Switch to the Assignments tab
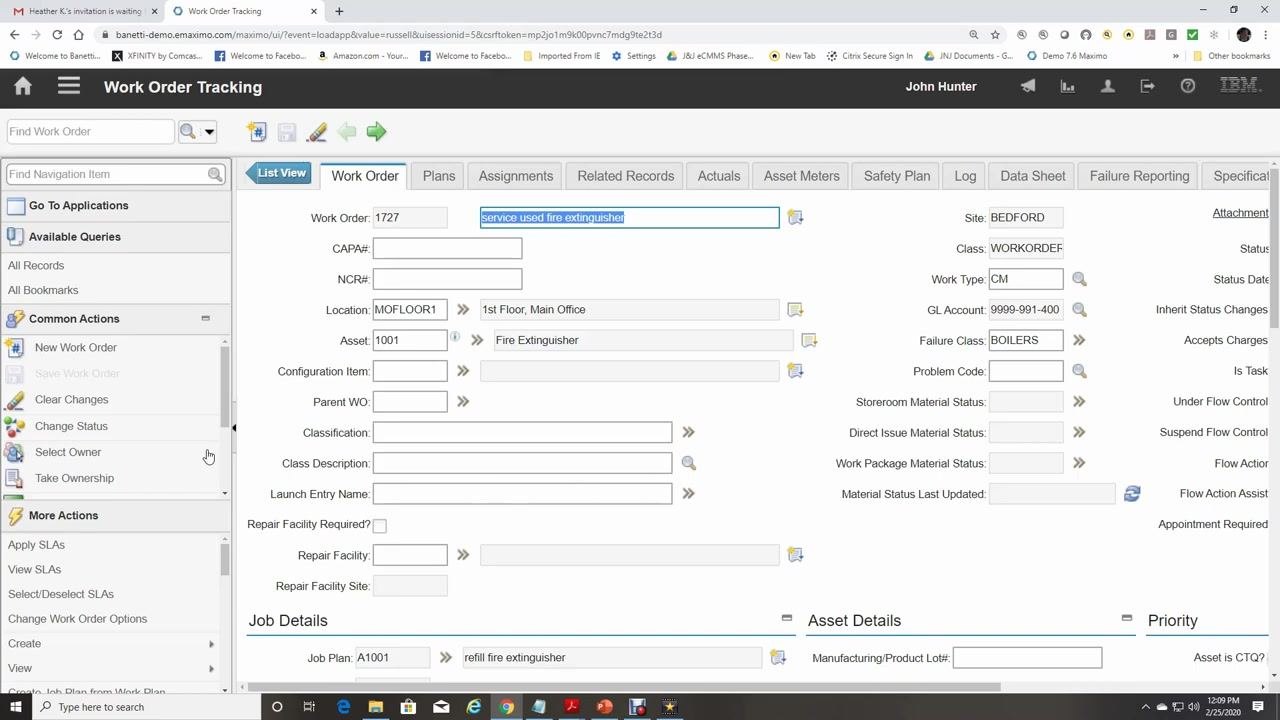The height and width of the screenshot is (720, 1280). (x=515, y=176)
